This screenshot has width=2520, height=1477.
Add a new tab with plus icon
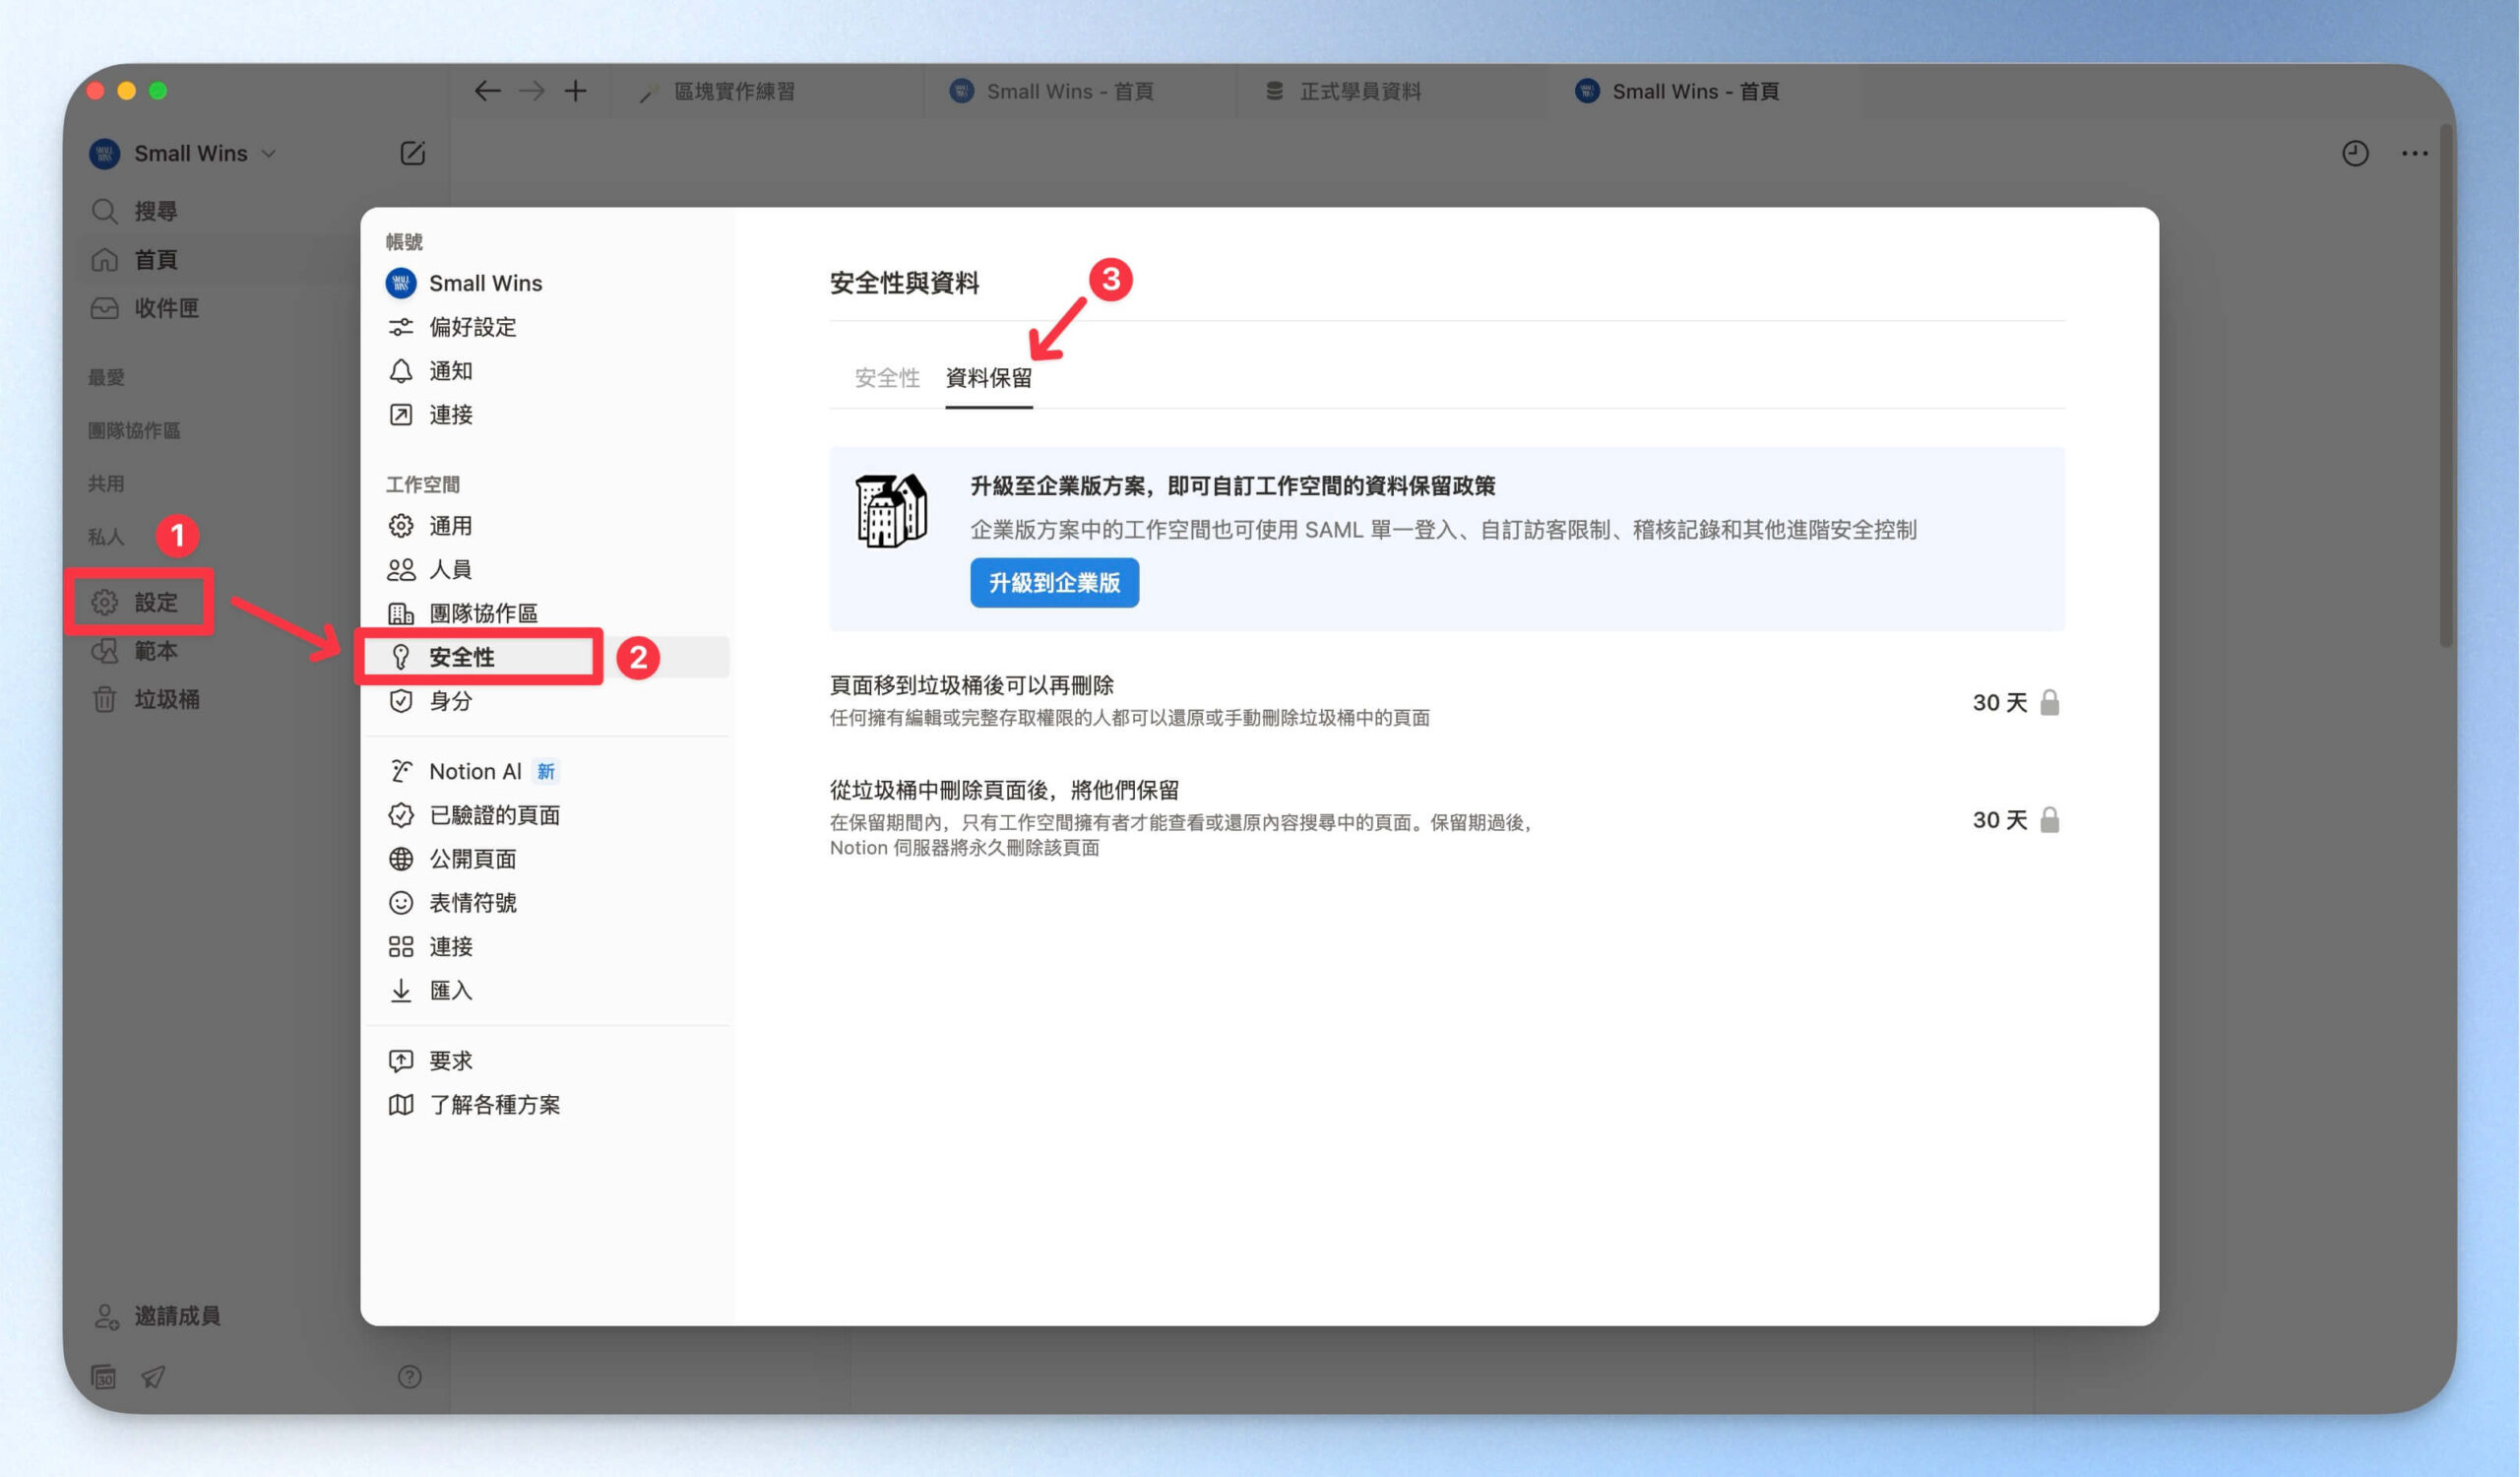pos(575,91)
